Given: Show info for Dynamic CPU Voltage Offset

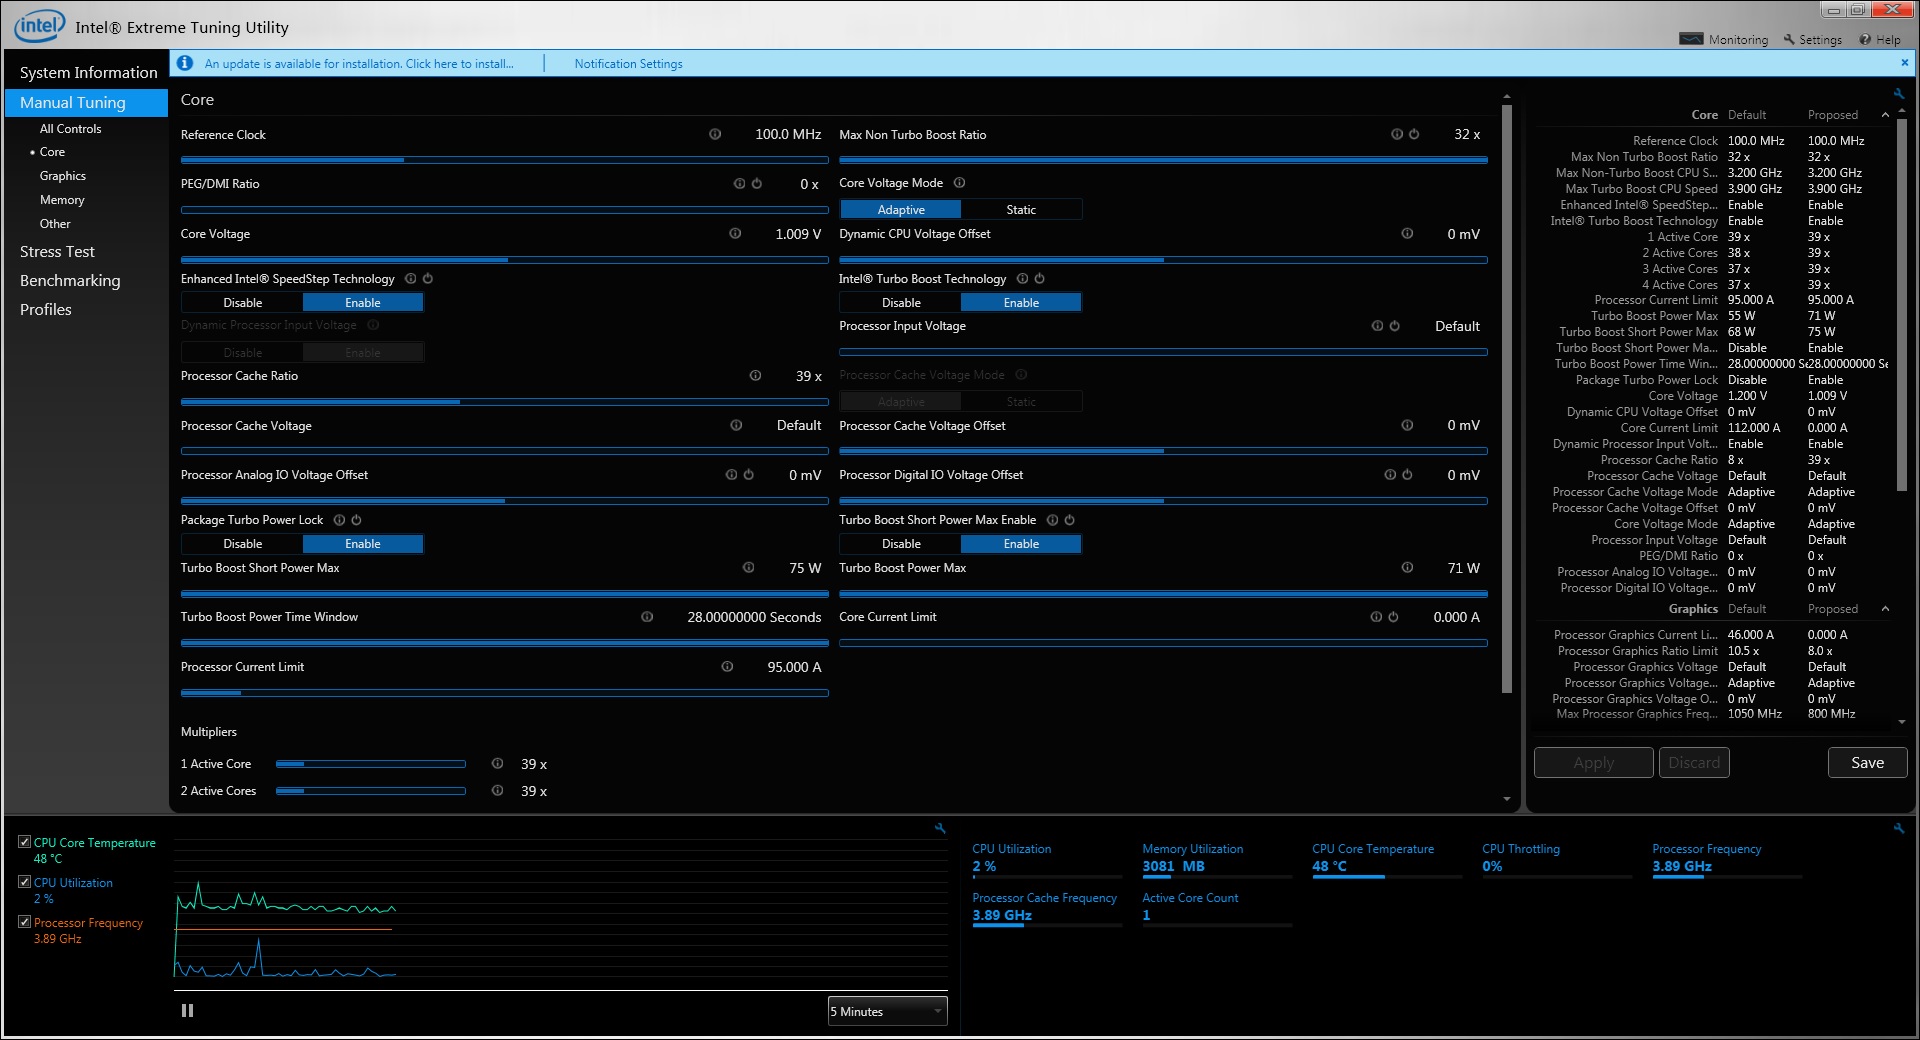Looking at the screenshot, I should coord(1407,233).
